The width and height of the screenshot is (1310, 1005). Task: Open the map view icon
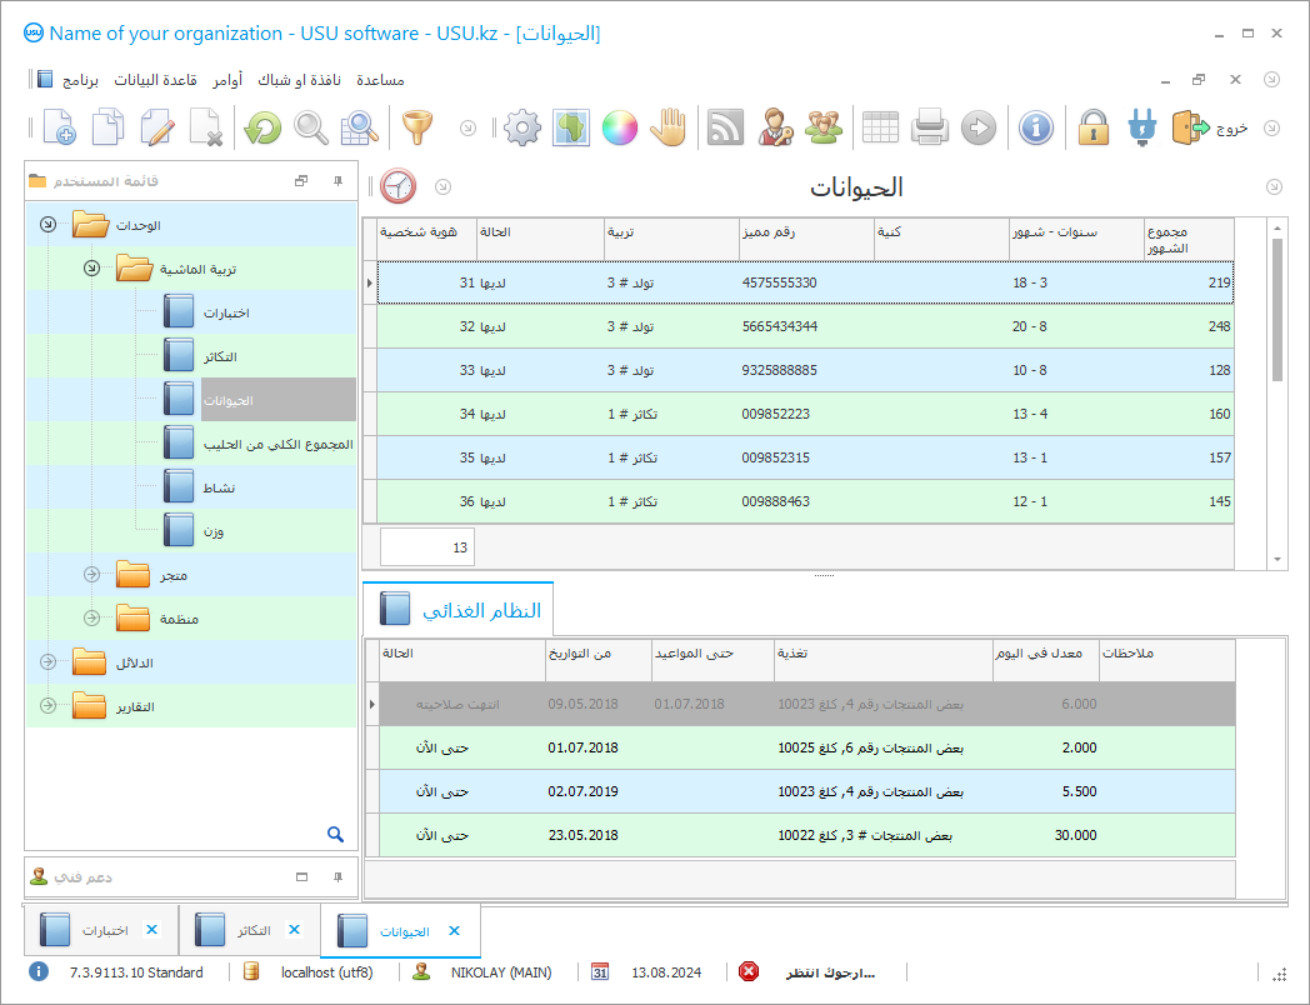click(570, 128)
